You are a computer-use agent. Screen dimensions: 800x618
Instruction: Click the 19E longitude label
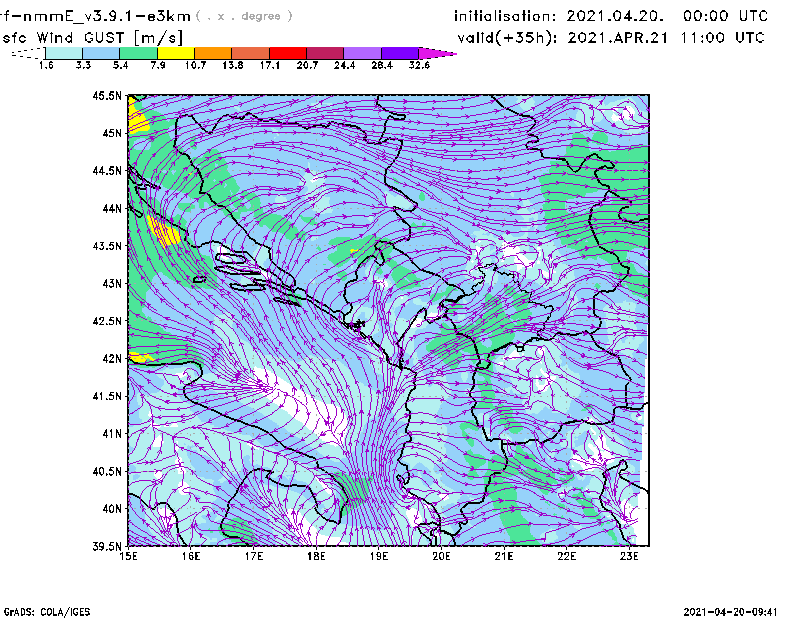[379, 556]
